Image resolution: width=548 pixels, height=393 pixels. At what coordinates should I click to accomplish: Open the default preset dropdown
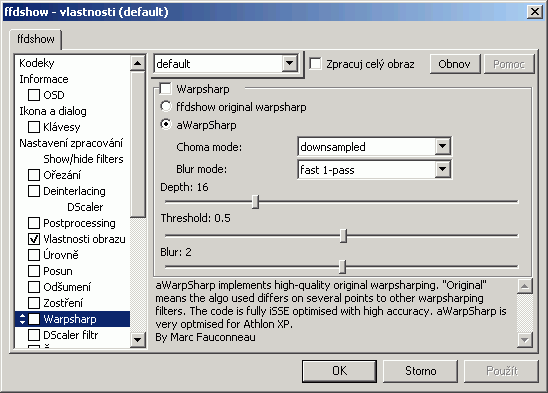click(289, 64)
